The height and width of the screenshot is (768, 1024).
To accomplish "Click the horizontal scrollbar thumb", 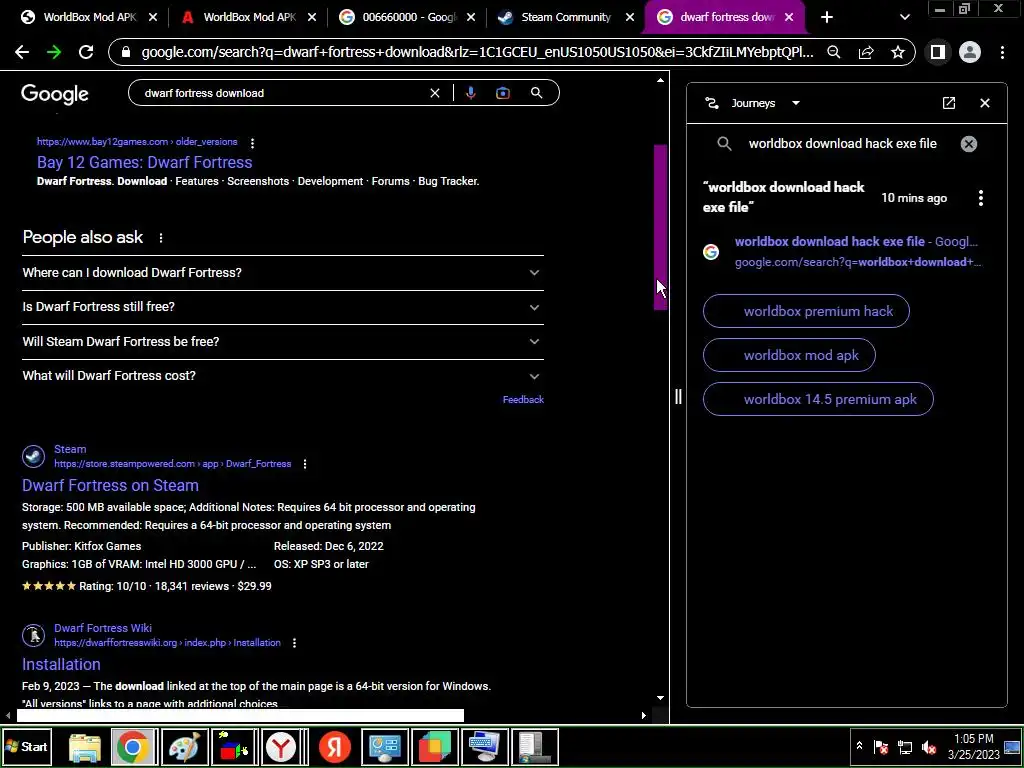I will click(240, 716).
